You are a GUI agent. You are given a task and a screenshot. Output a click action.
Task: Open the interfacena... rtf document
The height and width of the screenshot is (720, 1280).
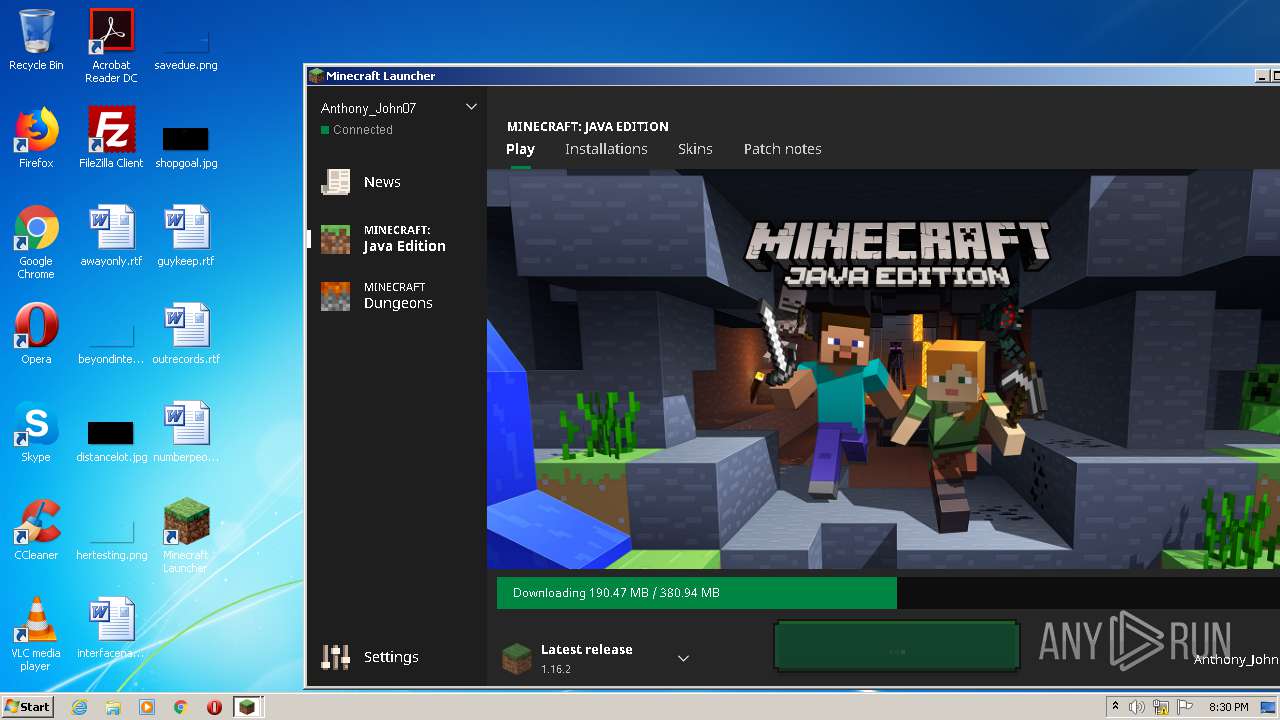(111, 628)
